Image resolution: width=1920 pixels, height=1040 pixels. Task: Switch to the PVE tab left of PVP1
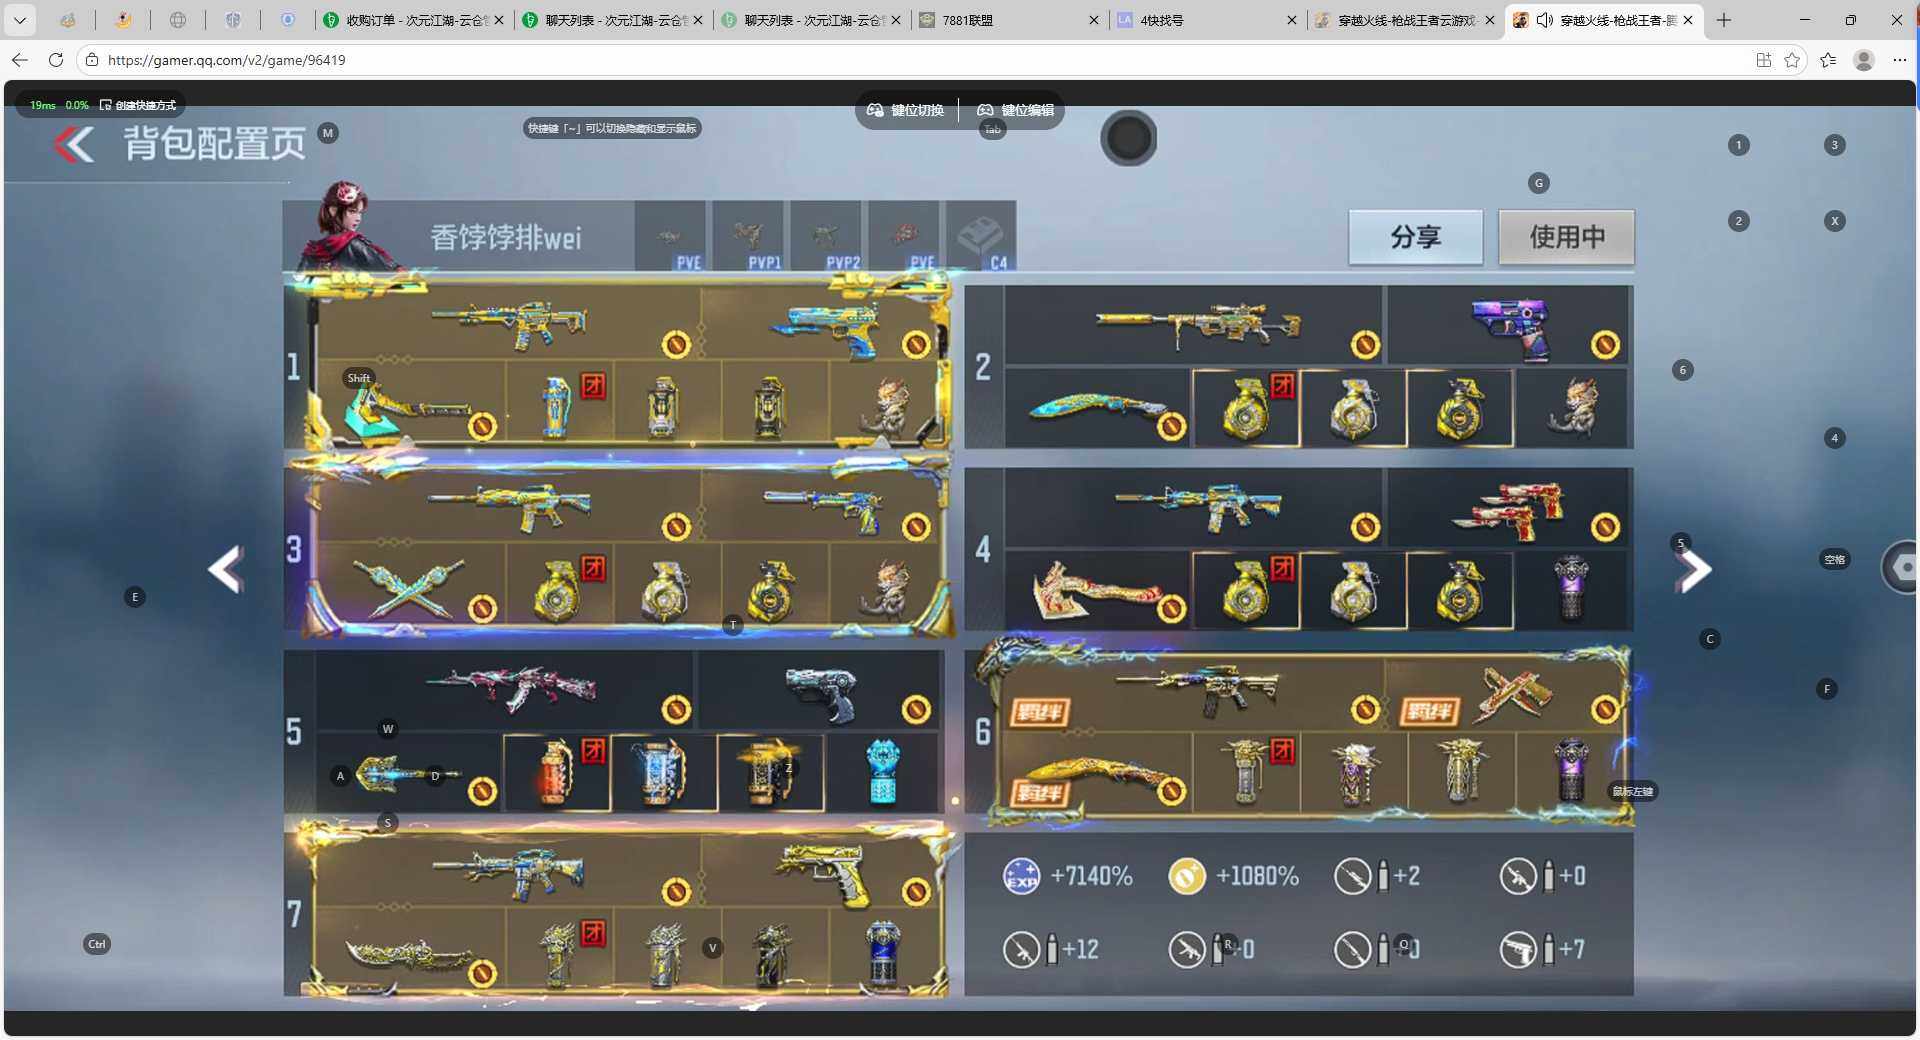671,236
